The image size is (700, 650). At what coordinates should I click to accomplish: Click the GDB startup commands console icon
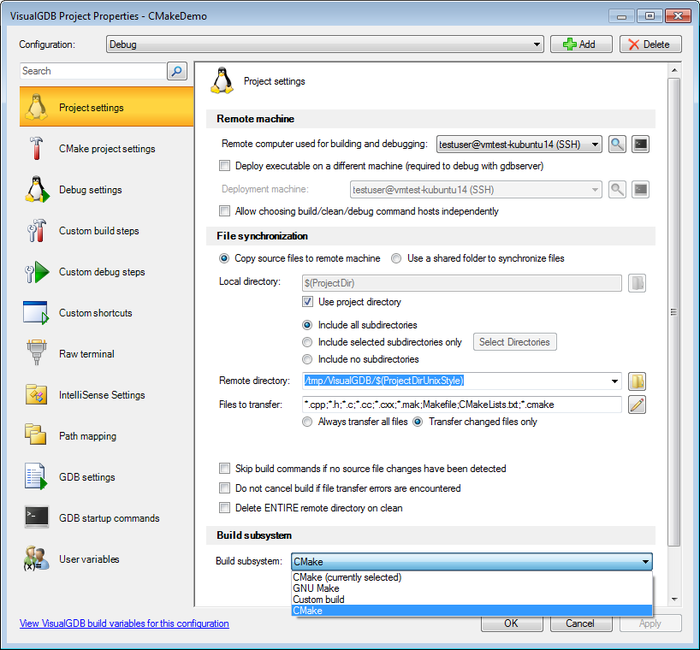point(36,517)
